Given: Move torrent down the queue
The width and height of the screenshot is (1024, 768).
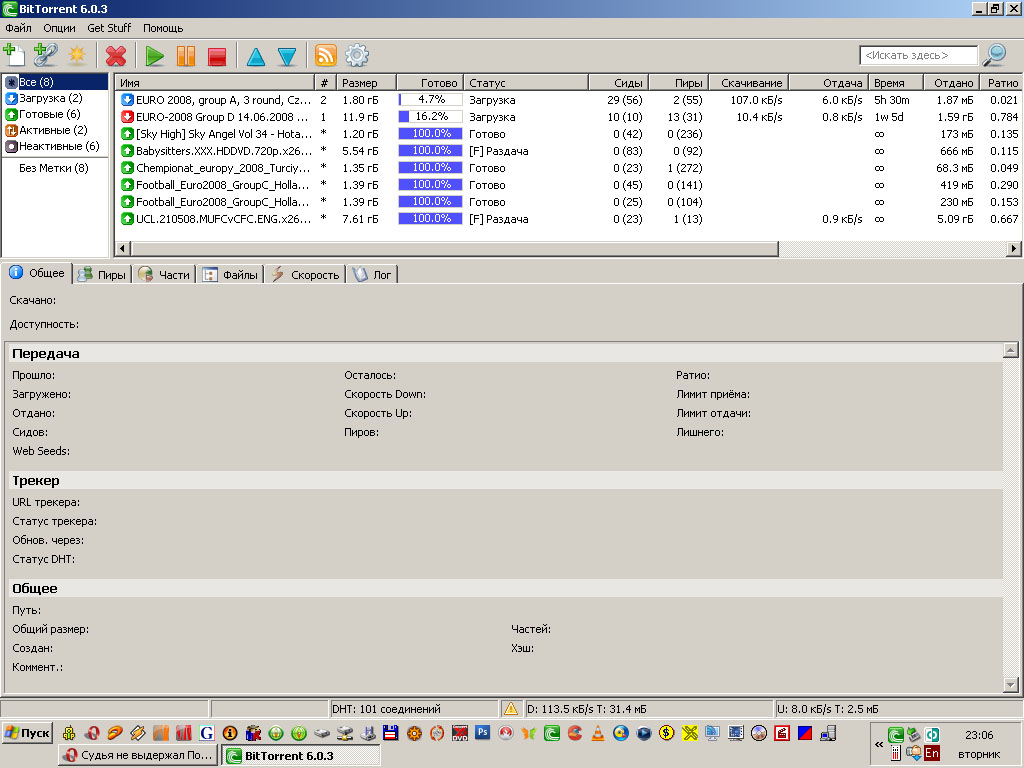Looking at the screenshot, I should pyautogui.click(x=287, y=56).
